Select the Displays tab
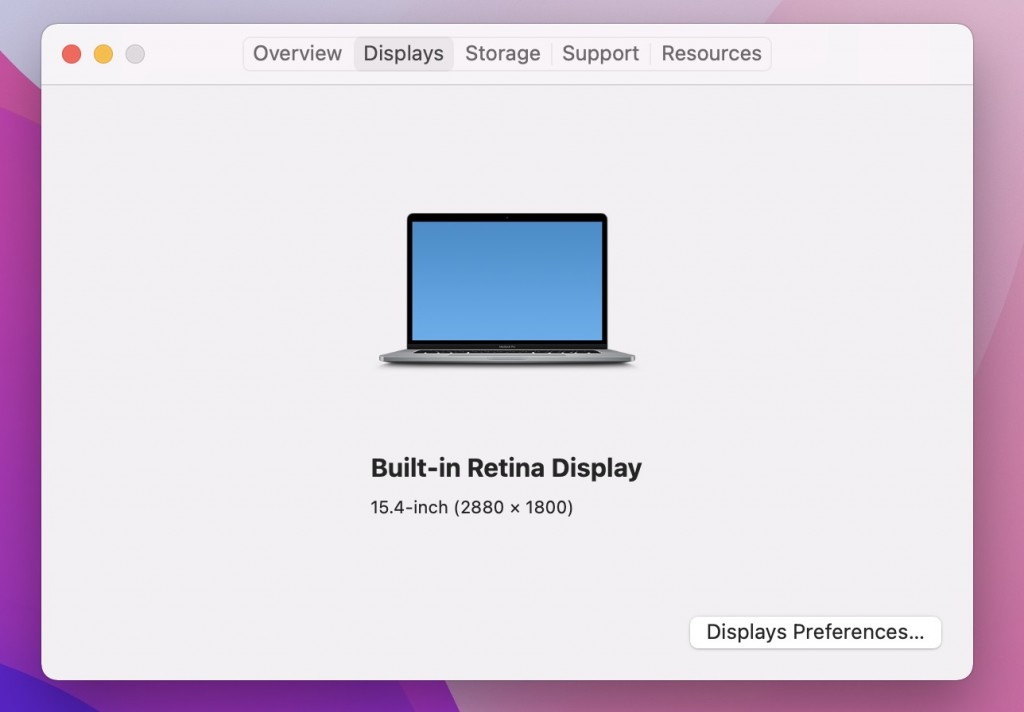 click(404, 54)
